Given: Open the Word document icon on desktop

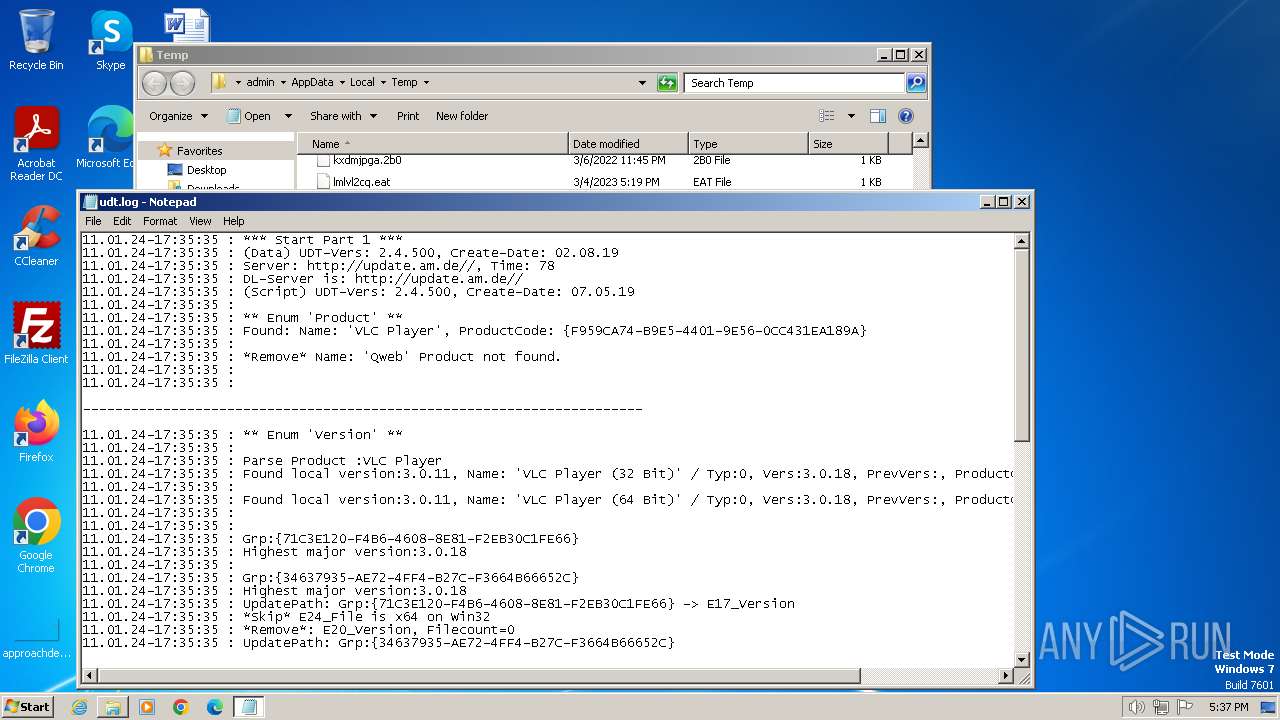Looking at the screenshot, I should pyautogui.click(x=186, y=24).
